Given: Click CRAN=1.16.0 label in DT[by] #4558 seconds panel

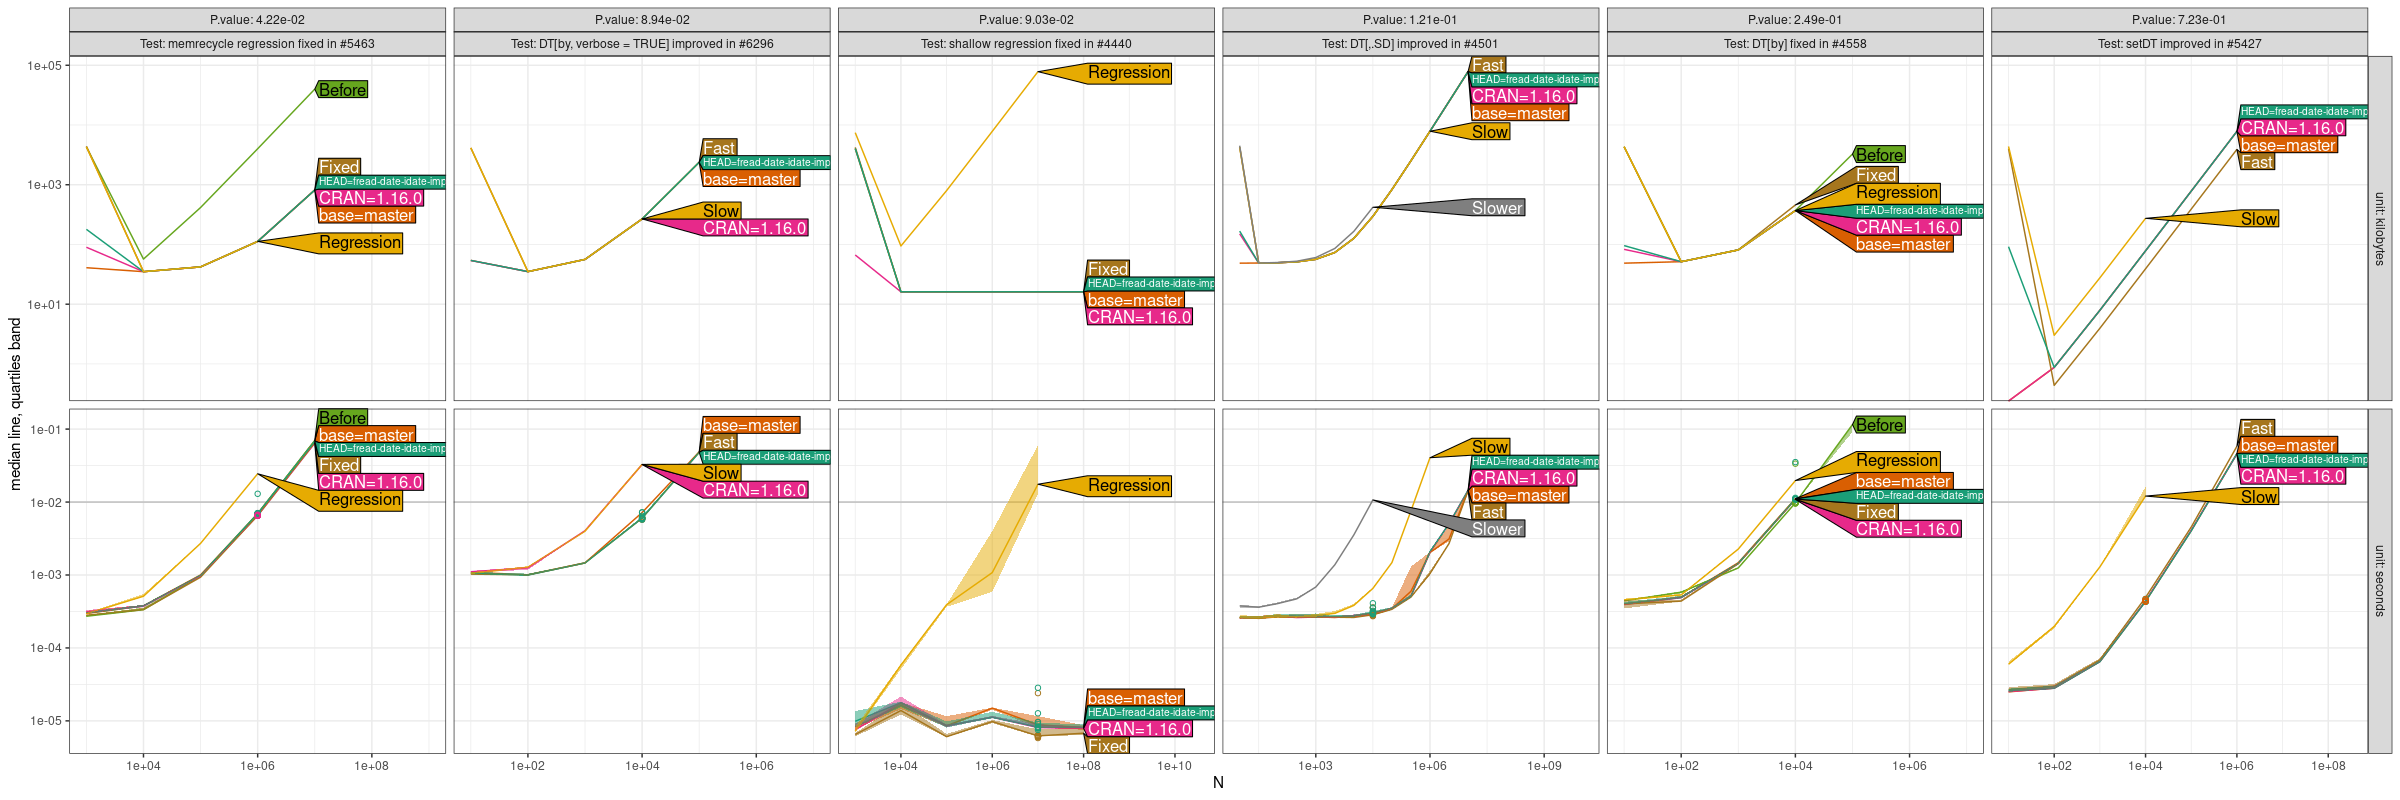Looking at the screenshot, I should [x=1908, y=529].
